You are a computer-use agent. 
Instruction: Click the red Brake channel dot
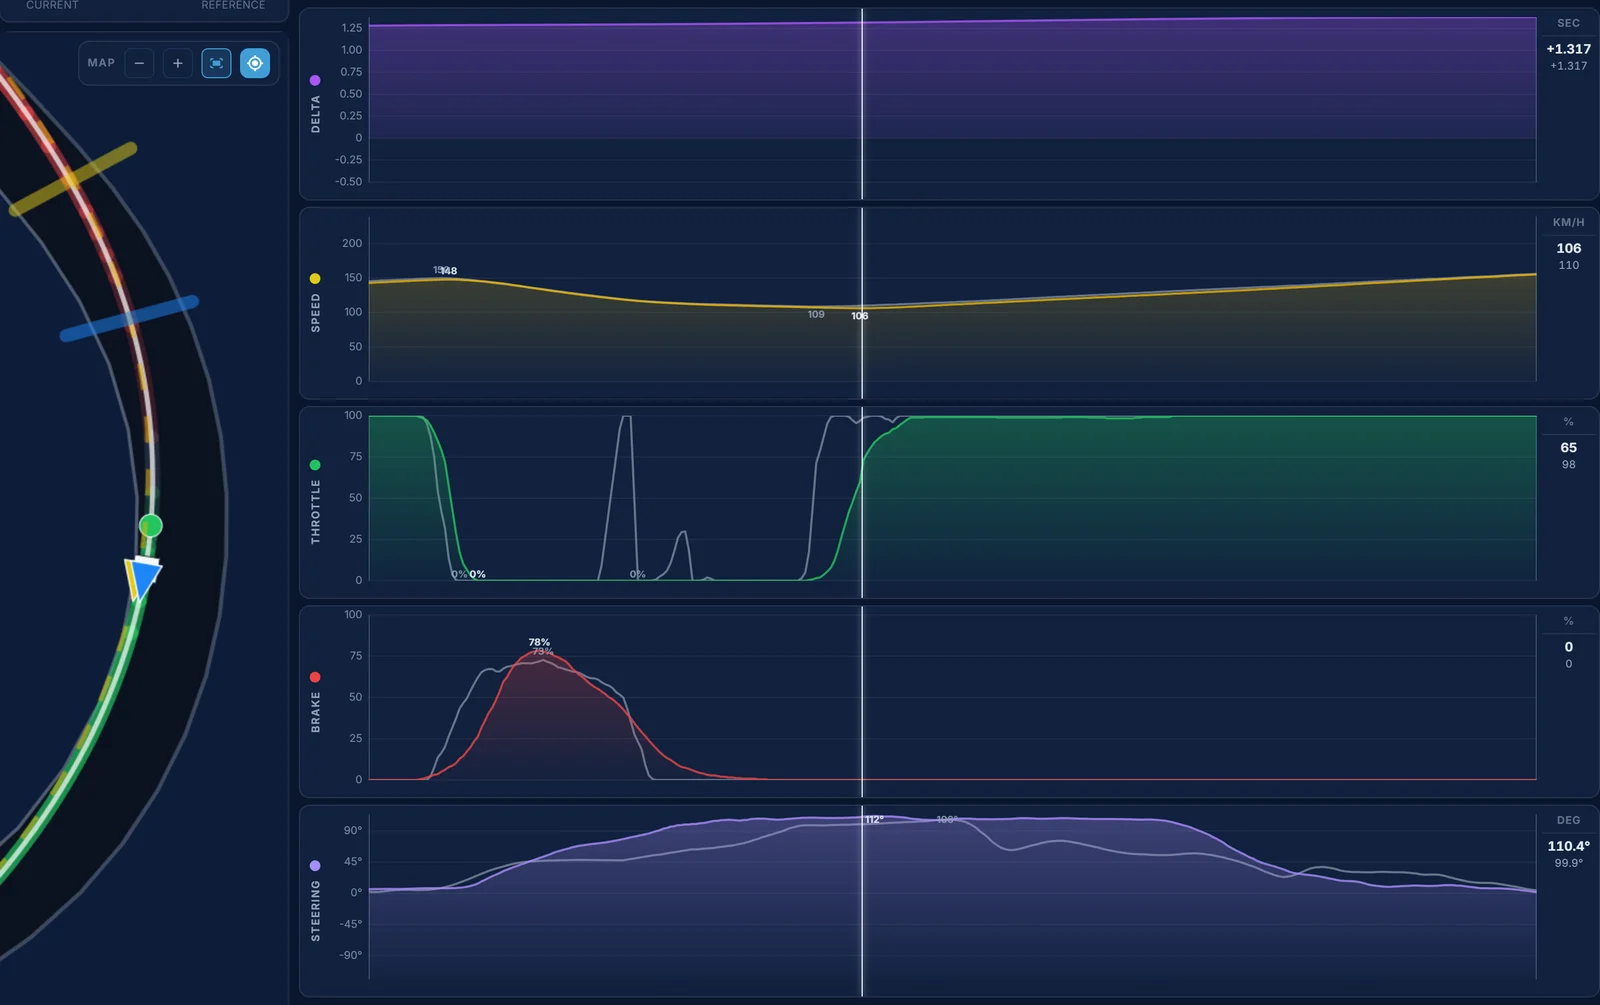coord(315,677)
